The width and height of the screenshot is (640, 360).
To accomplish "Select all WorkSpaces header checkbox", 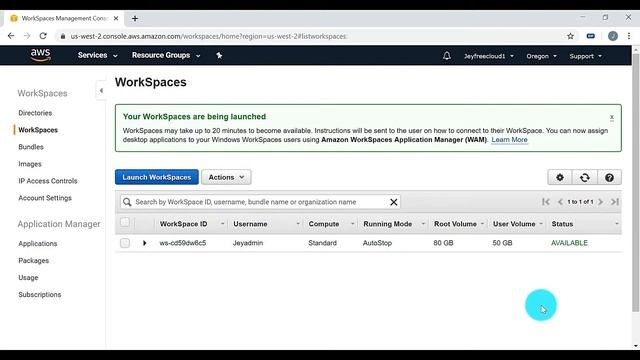I will 125,222.
